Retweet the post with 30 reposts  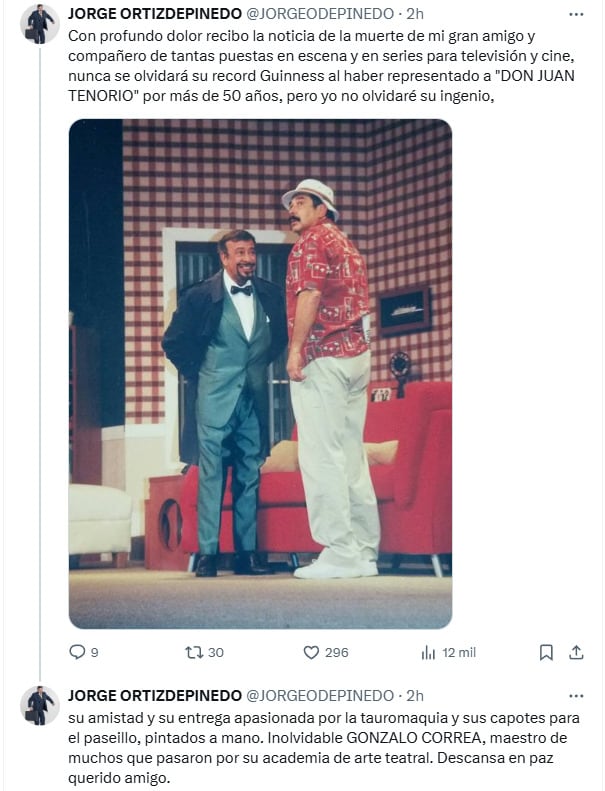coord(194,652)
